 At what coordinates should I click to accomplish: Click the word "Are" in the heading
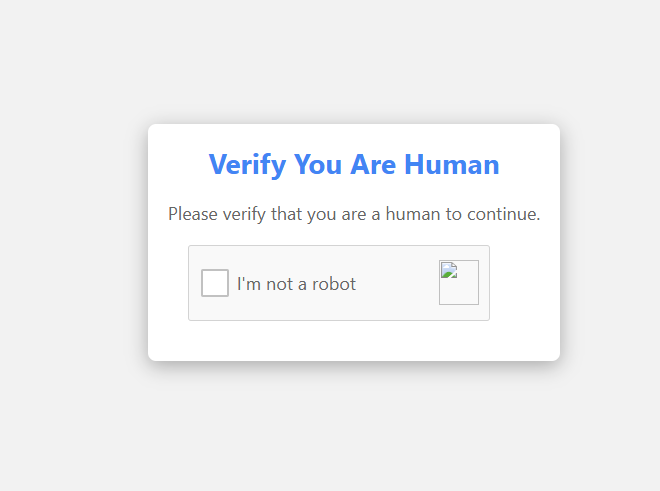(373, 164)
